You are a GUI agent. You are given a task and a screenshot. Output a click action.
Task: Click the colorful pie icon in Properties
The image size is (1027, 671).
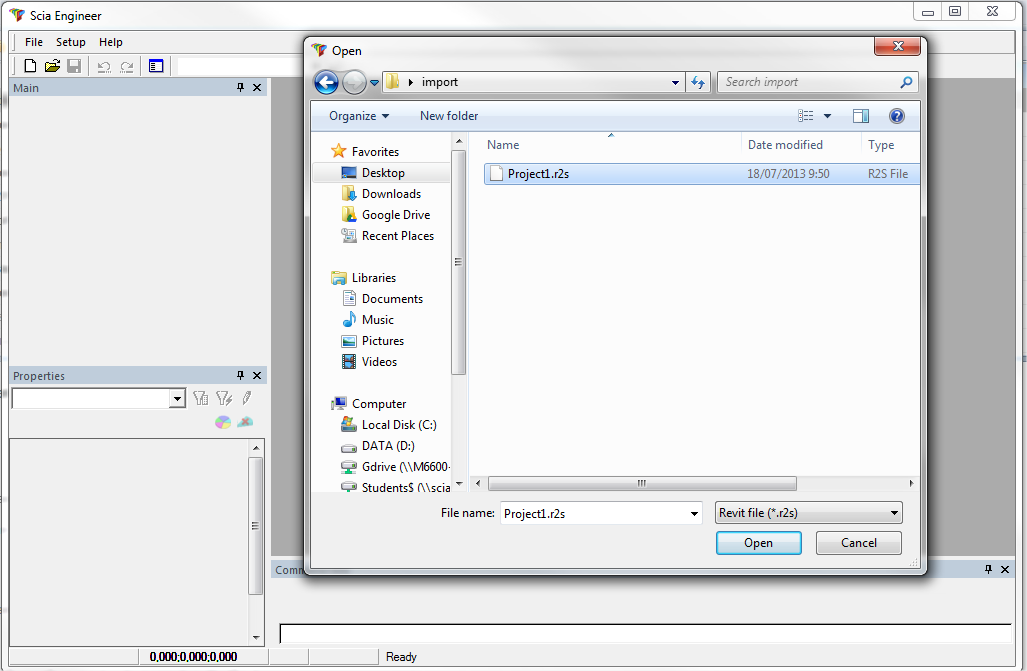click(223, 422)
